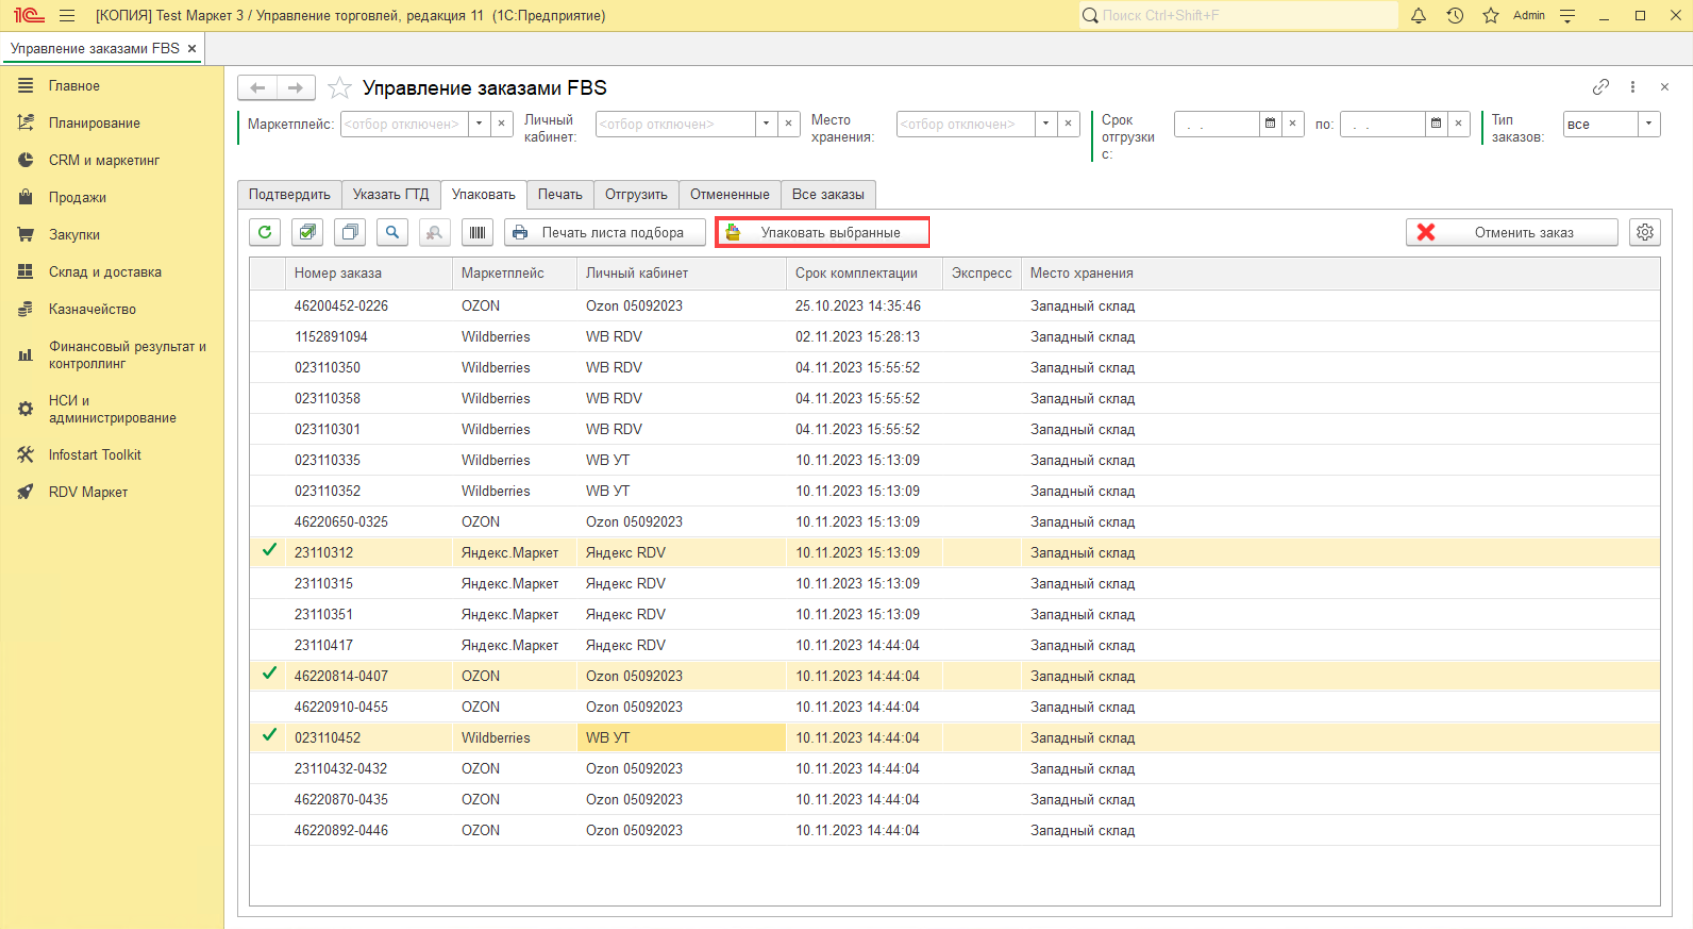Image resolution: width=1693 pixels, height=929 pixels.
Task: Uncheck order 46220814-0407
Action: pos(269,675)
